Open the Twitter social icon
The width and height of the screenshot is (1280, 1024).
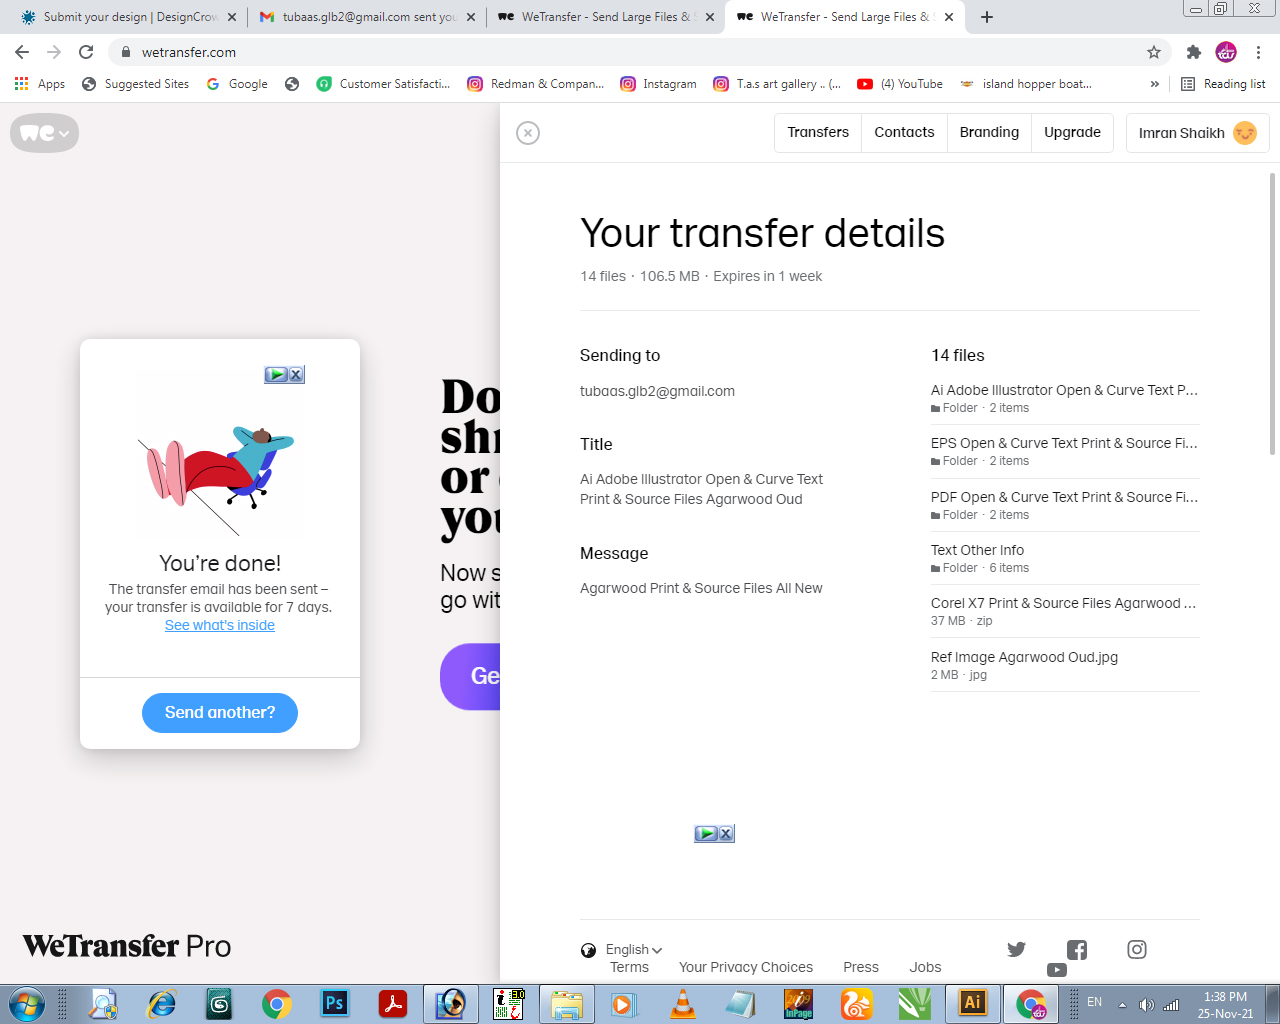[x=1016, y=949]
